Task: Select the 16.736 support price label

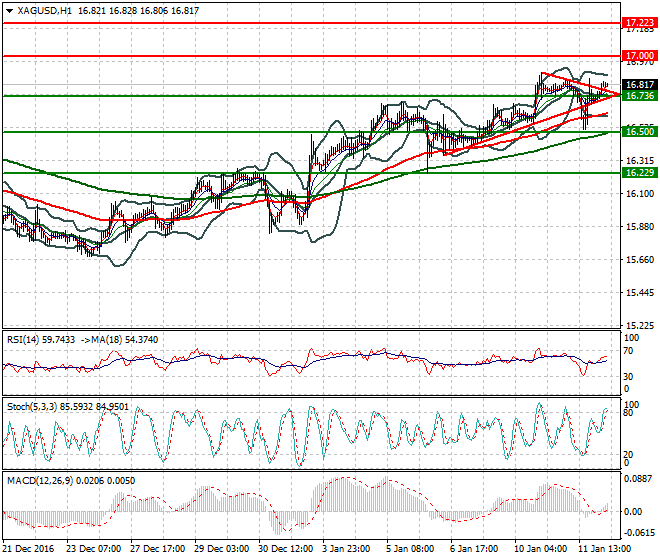Action: 640,96
